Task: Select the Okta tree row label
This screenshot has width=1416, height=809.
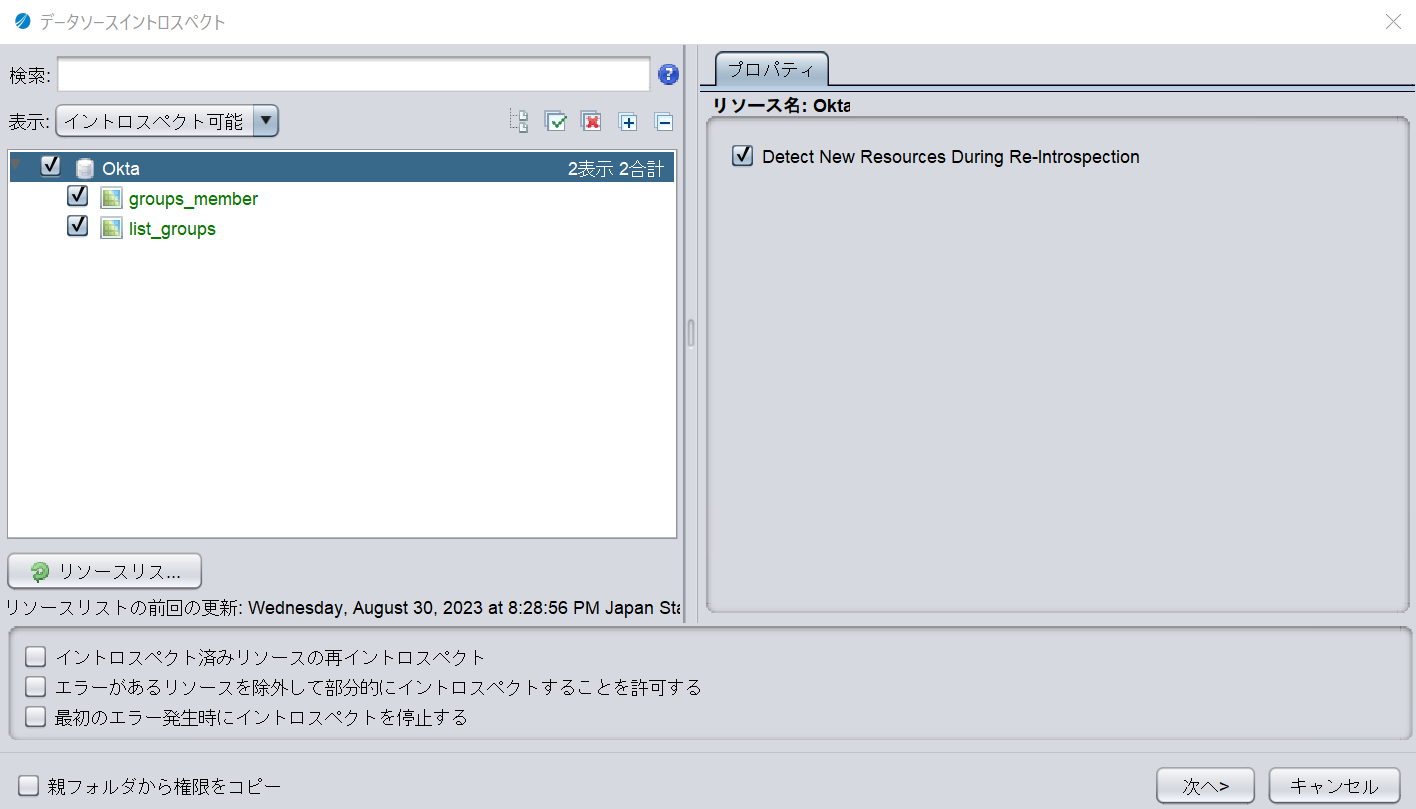Action: click(121, 169)
